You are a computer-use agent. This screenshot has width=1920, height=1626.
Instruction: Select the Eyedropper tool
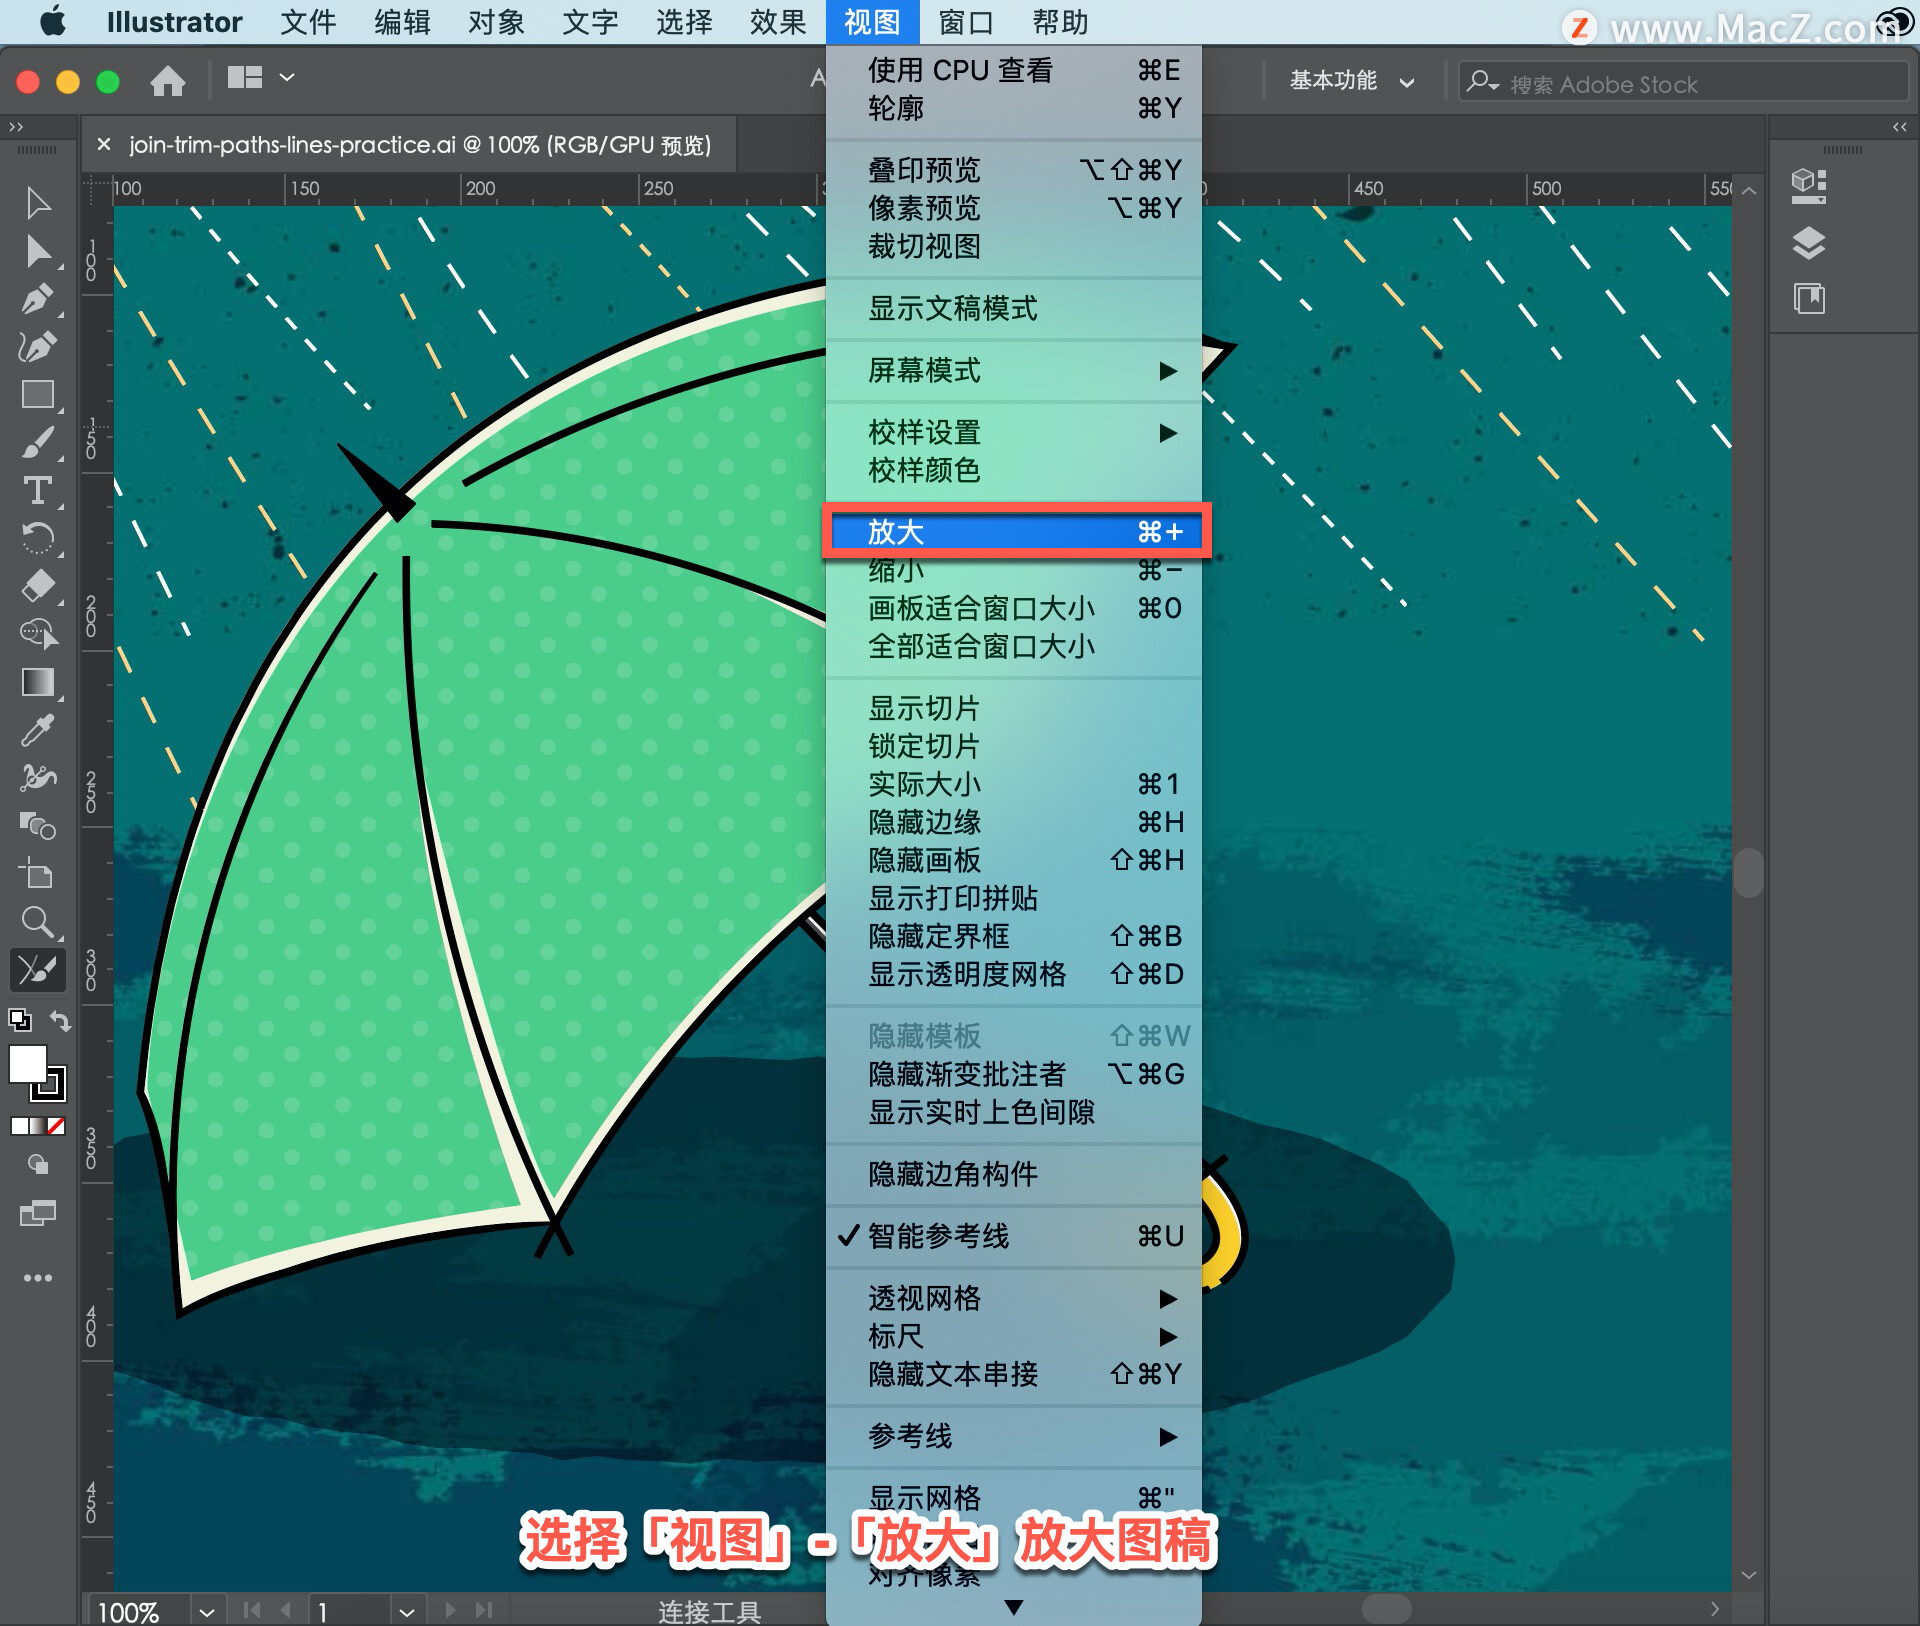[x=37, y=731]
